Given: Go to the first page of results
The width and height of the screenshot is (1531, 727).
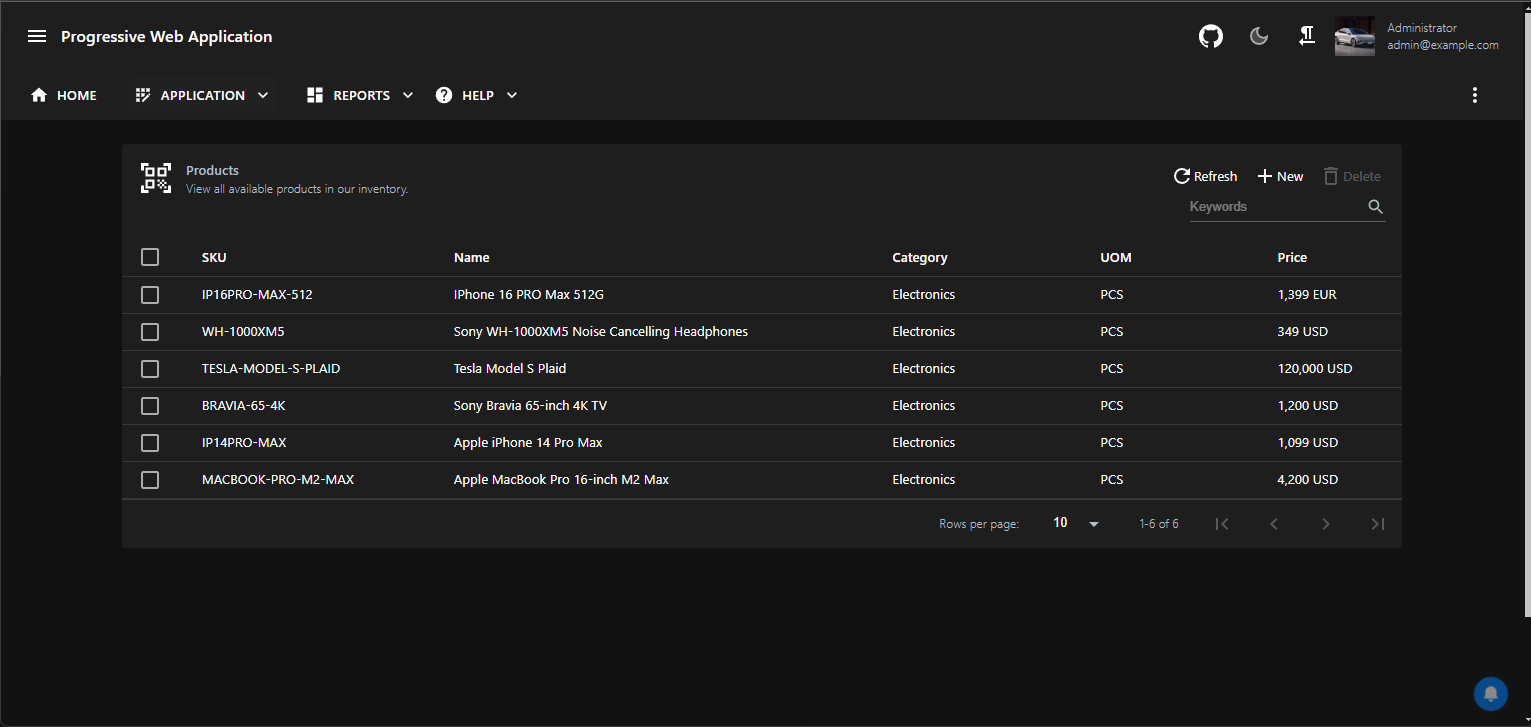Looking at the screenshot, I should point(1222,524).
